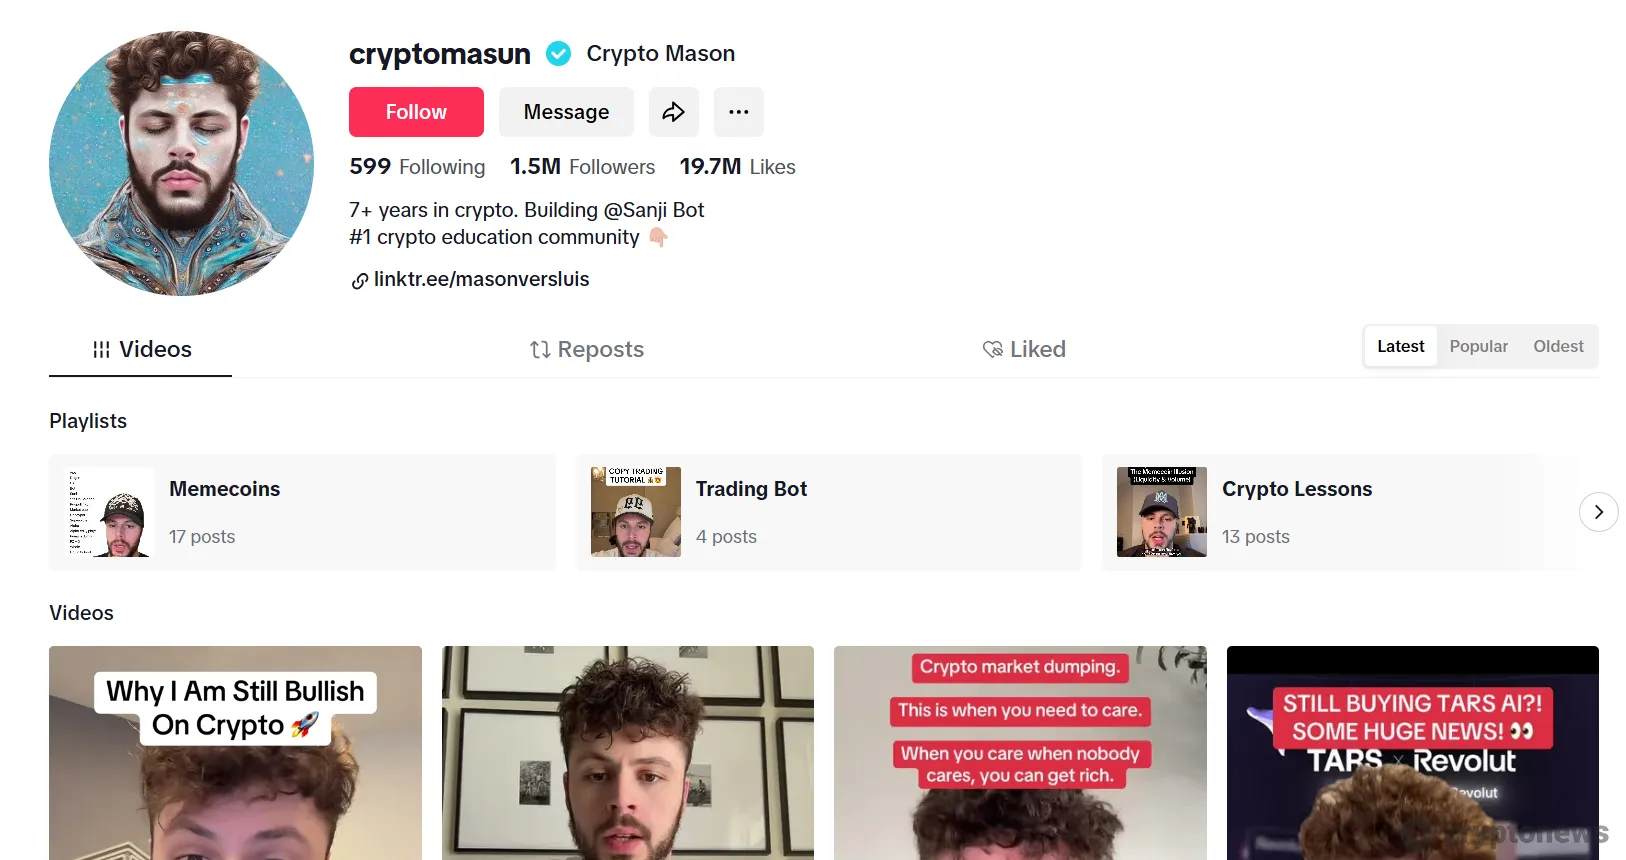Open the Memecoins playlist
Screen dimensions: 1626x860
tap(302, 512)
